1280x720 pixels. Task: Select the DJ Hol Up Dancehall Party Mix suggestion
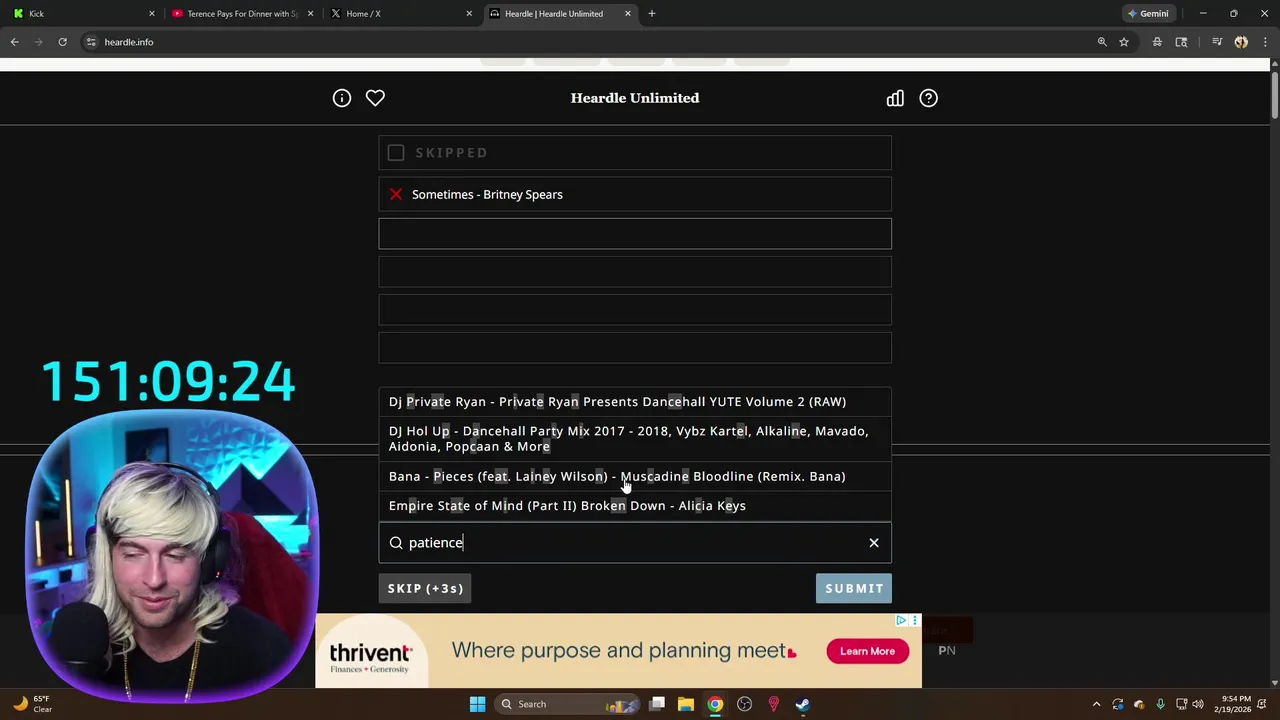coord(635,439)
